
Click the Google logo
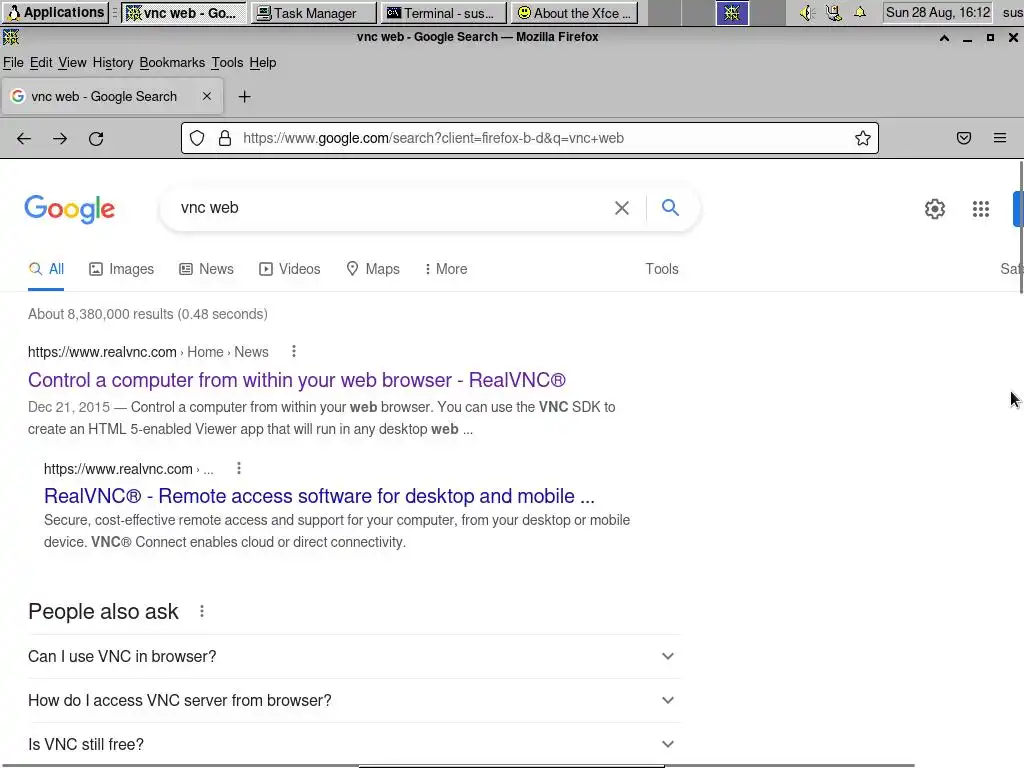(x=70, y=209)
